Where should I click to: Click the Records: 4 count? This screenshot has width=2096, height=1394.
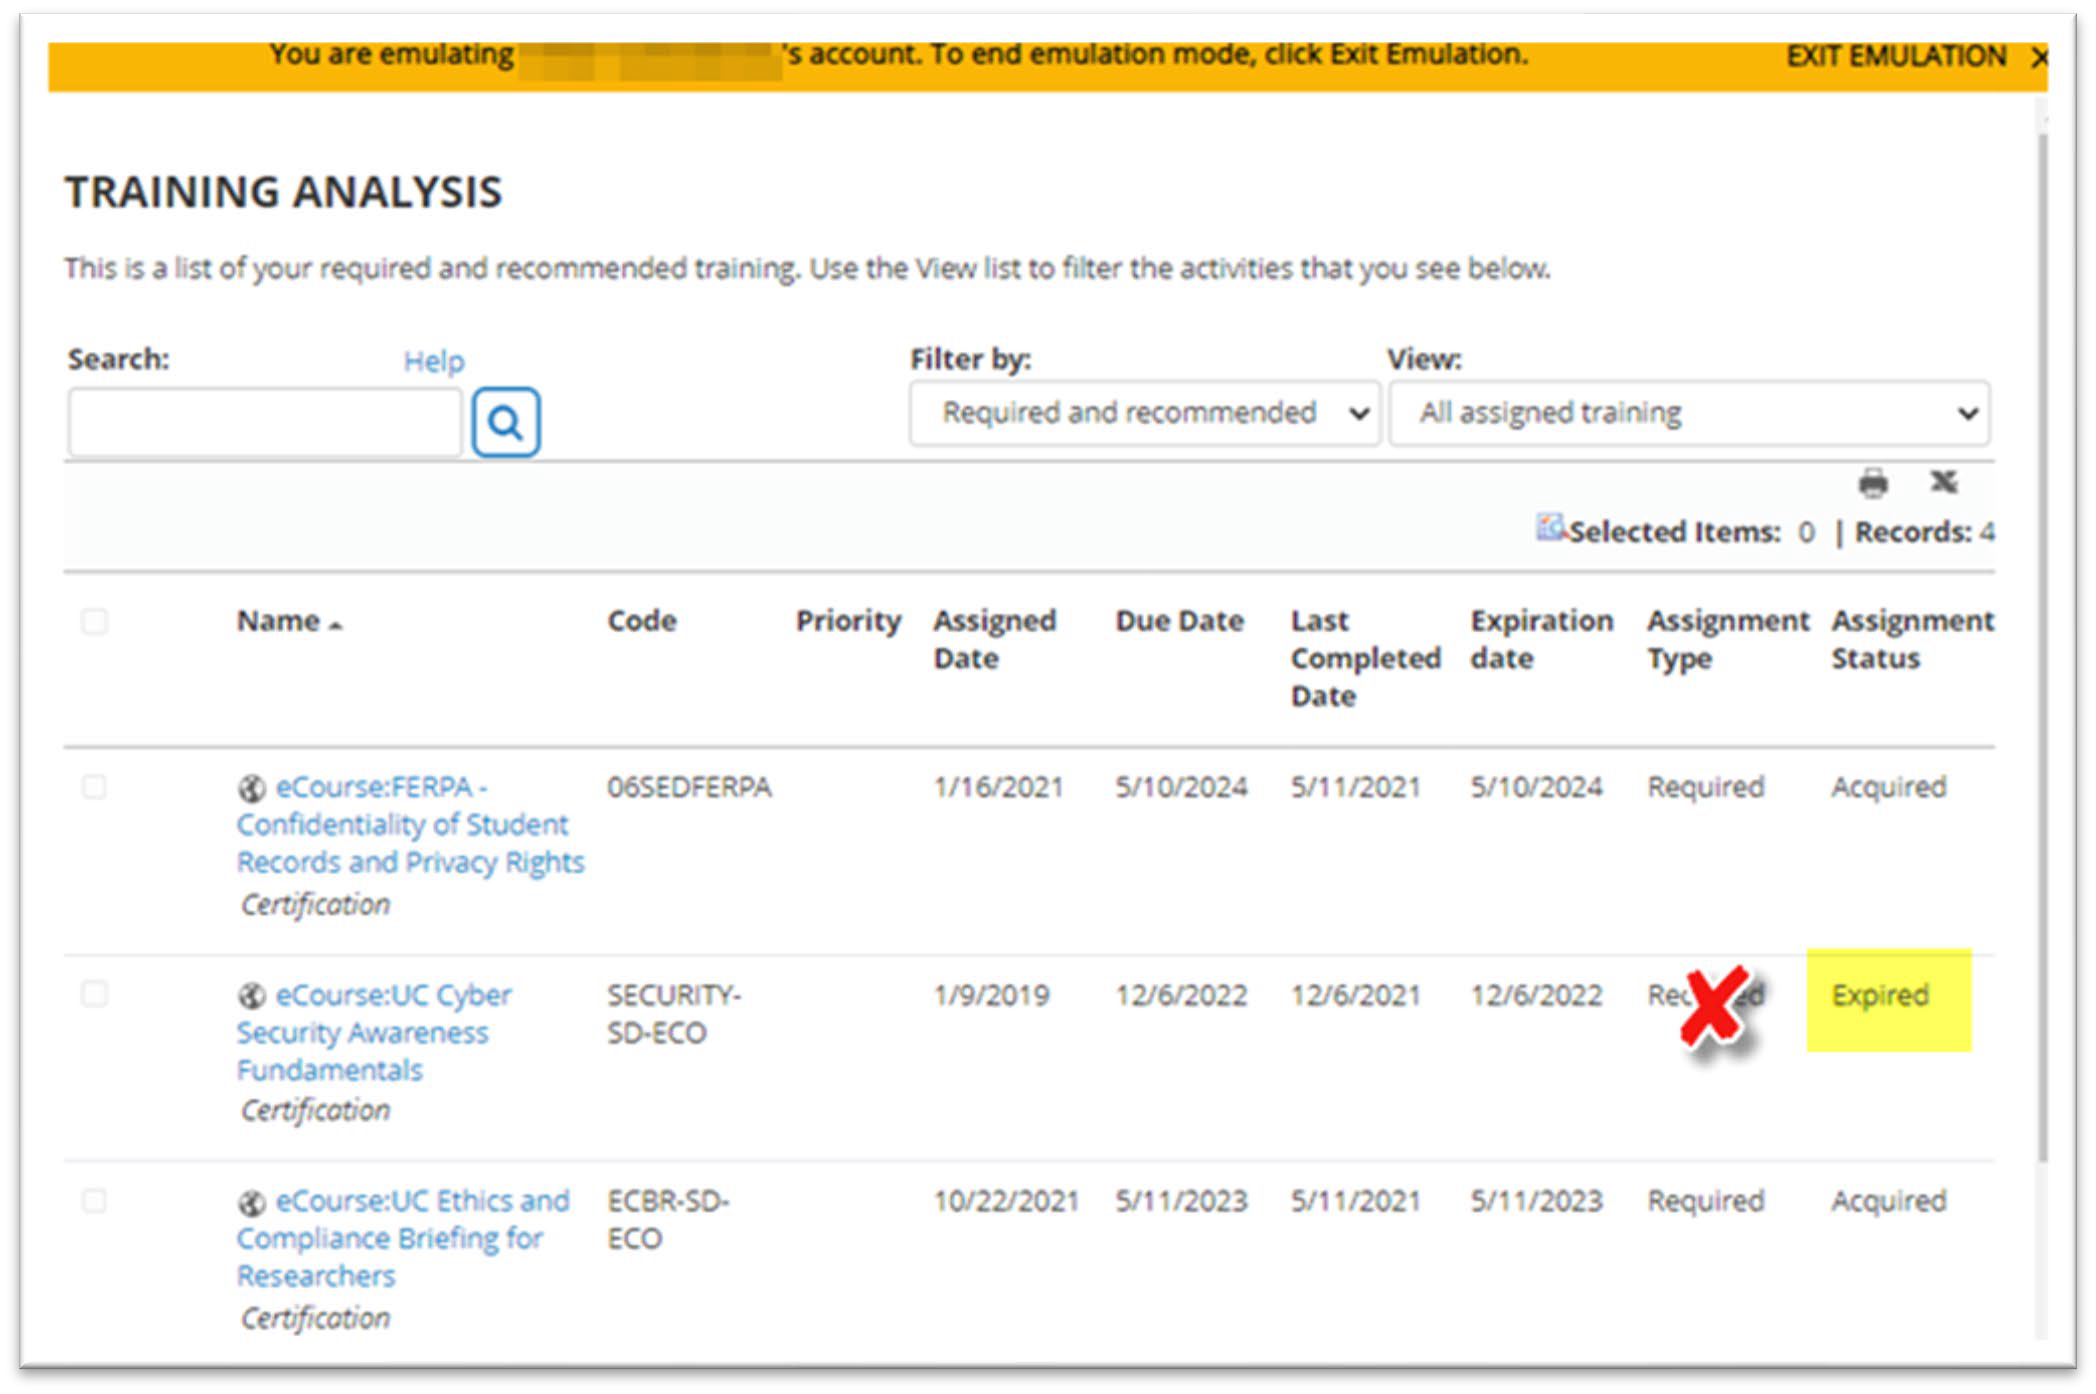1925,532
